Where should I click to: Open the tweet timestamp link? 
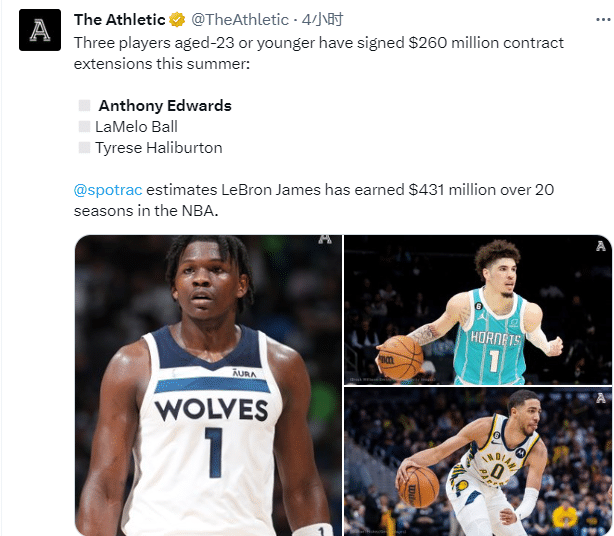click(x=322, y=19)
